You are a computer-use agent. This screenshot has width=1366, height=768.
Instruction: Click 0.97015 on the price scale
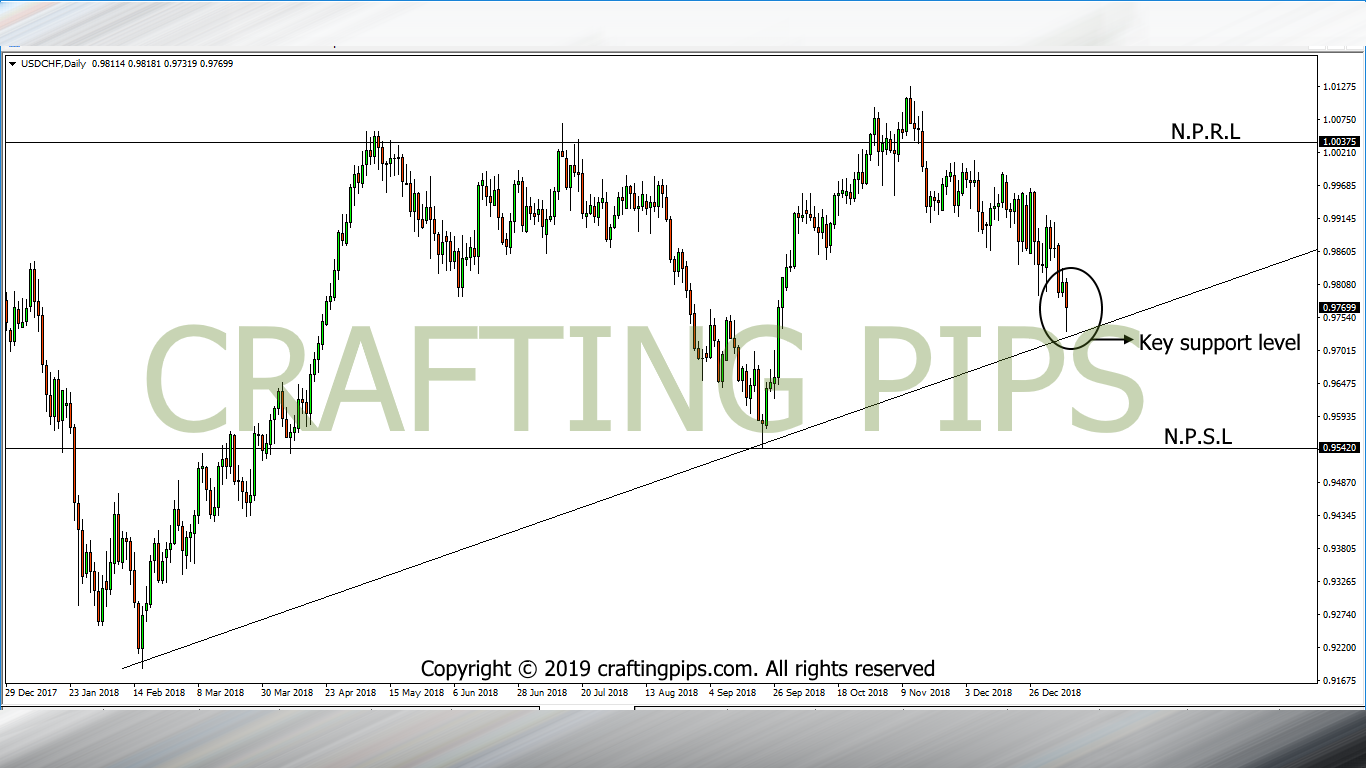1339,351
